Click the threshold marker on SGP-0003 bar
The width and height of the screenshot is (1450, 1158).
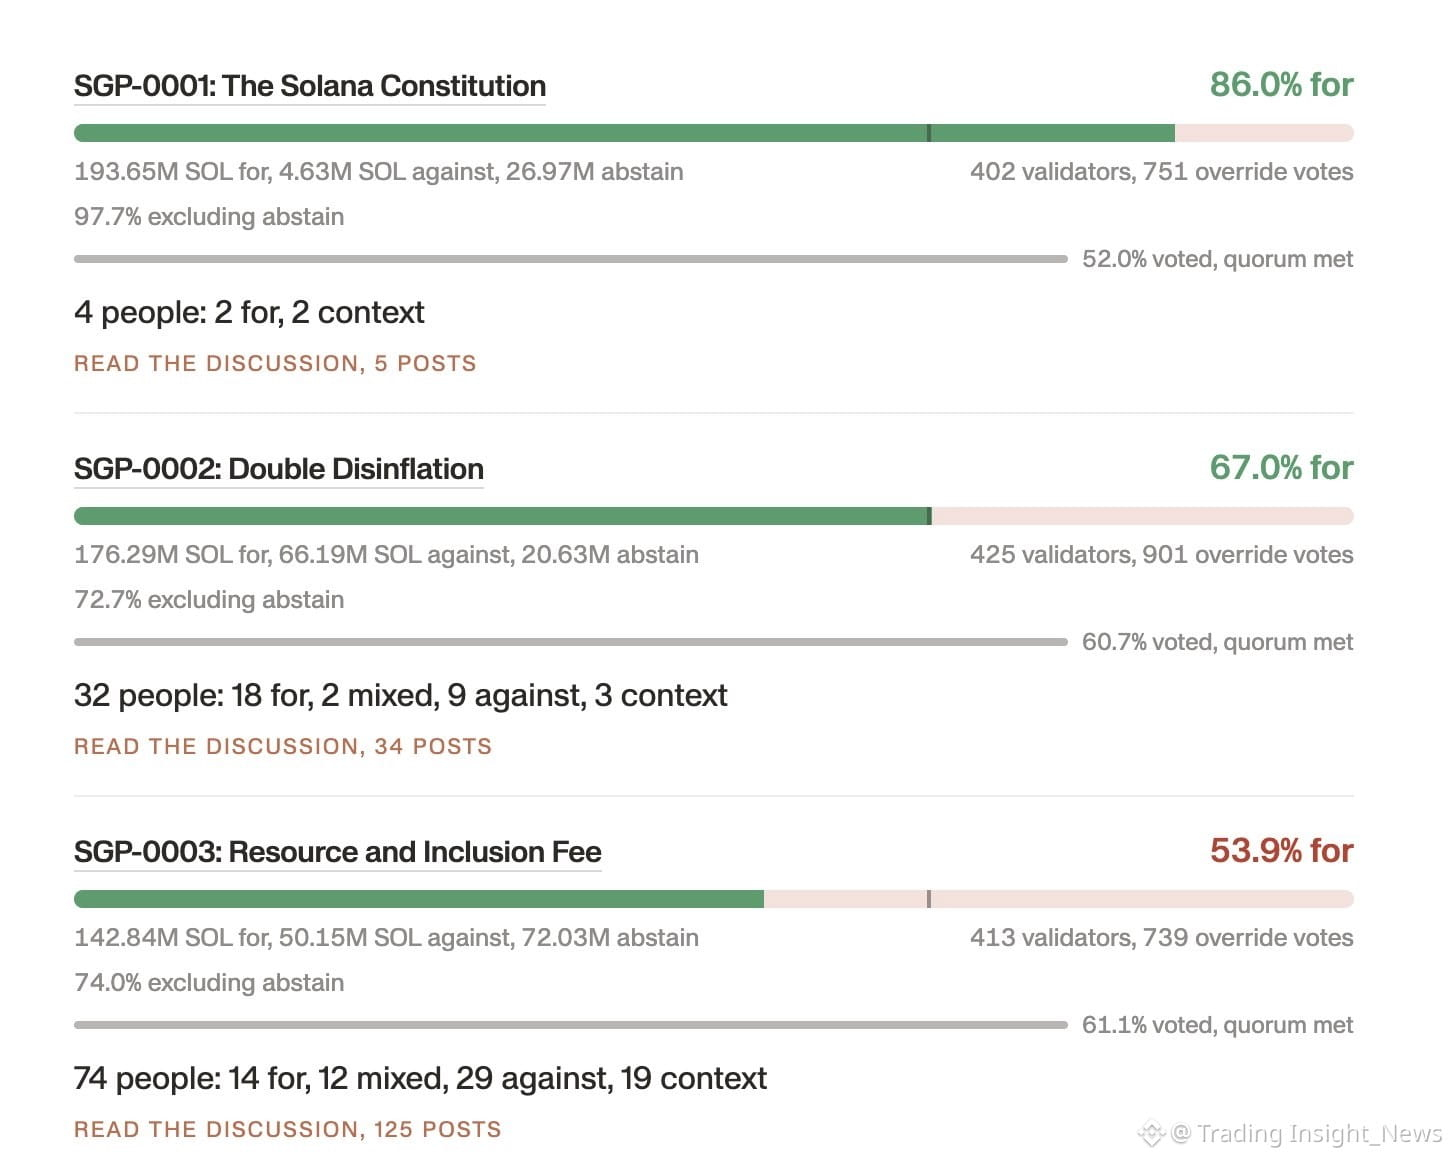(x=929, y=899)
